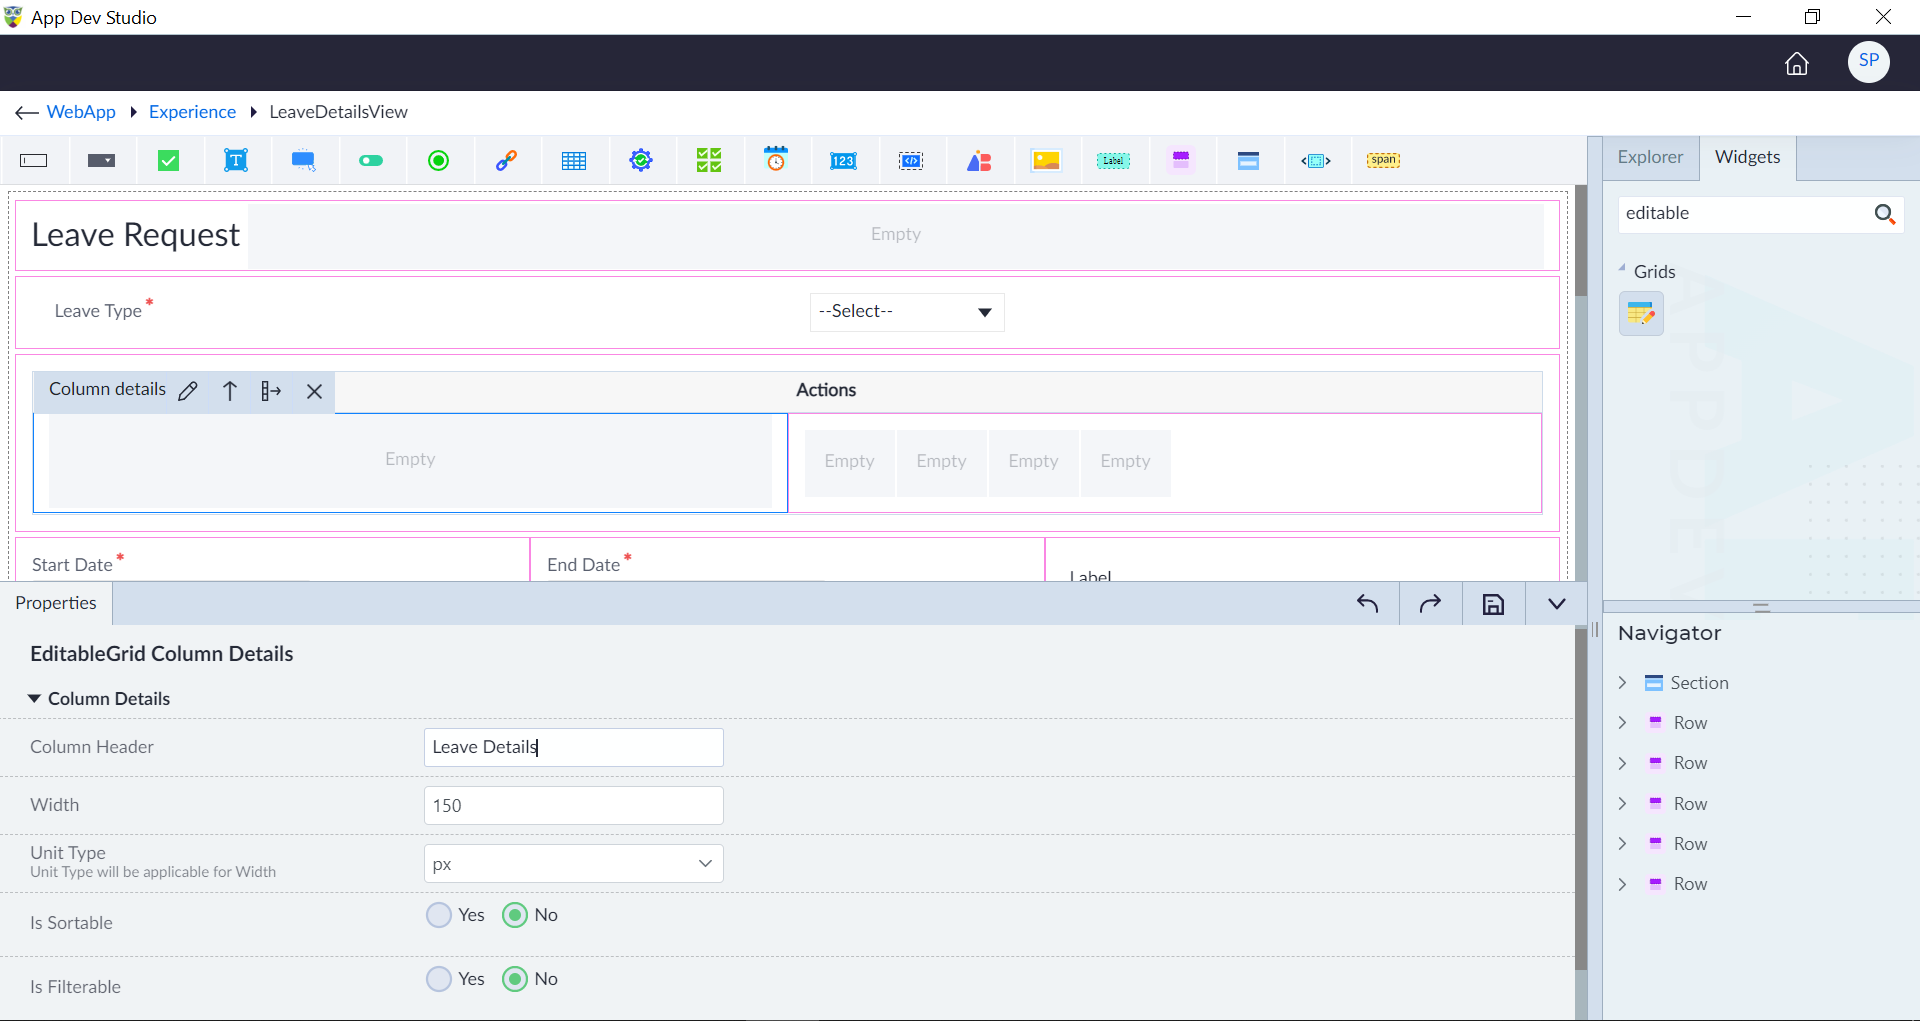This screenshot has height=1021, width=1920.
Task: Select the text area widget icon
Action: [x=236, y=161]
